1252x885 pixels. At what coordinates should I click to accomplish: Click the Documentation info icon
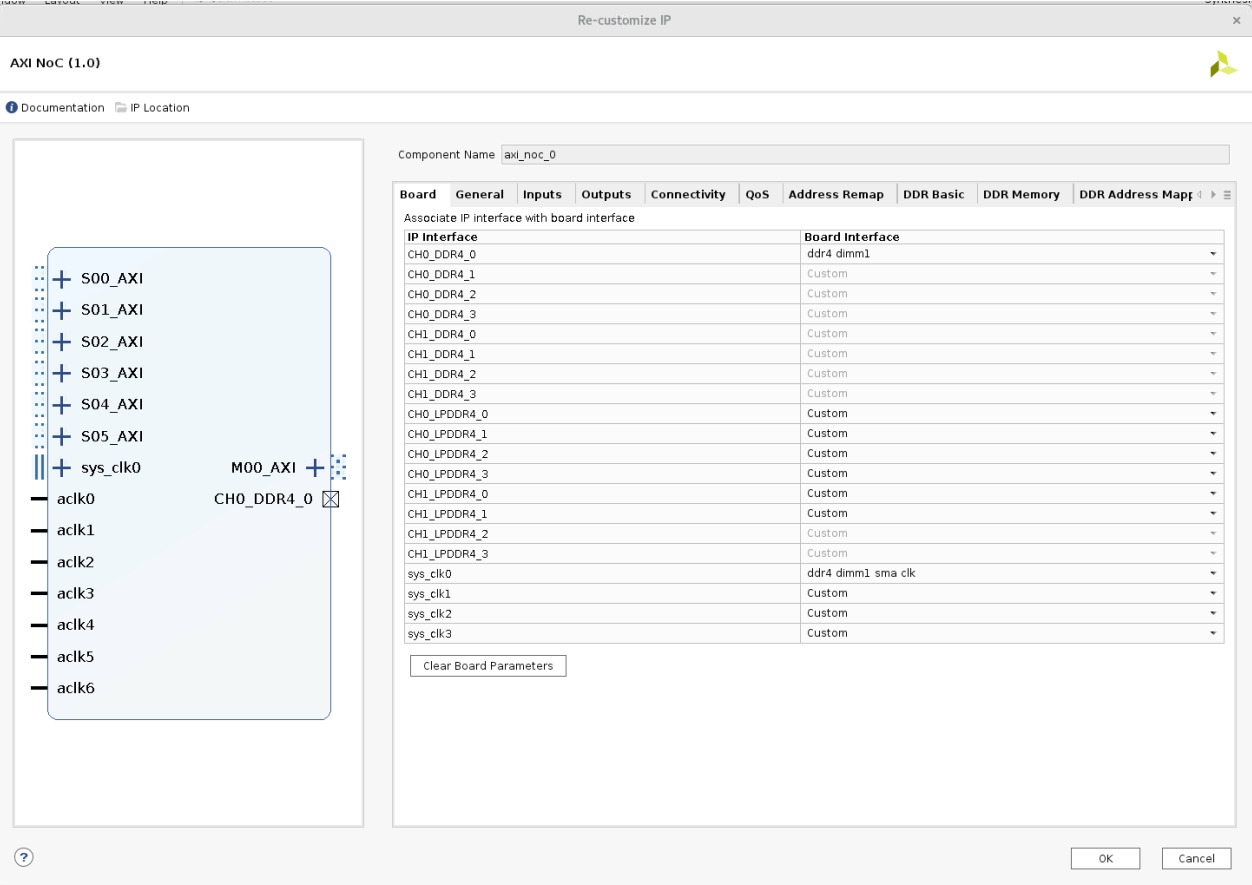12,108
